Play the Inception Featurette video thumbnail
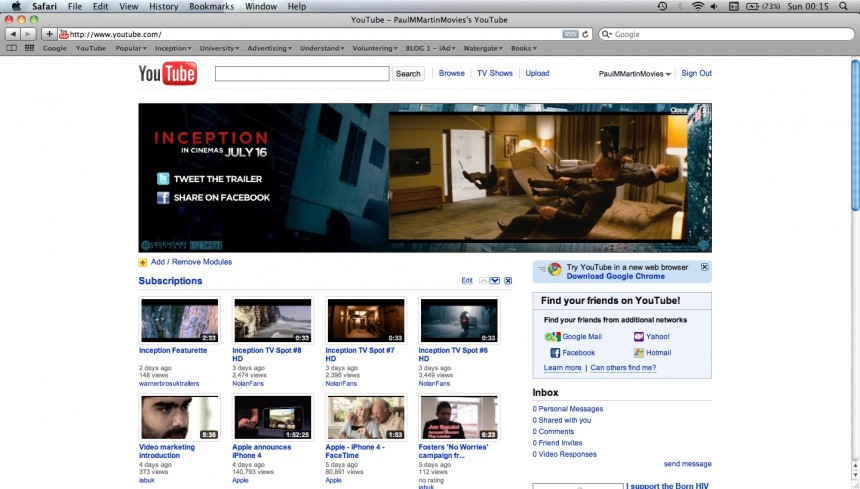This screenshot has width=860, height=489. click(x=179, y=321)
